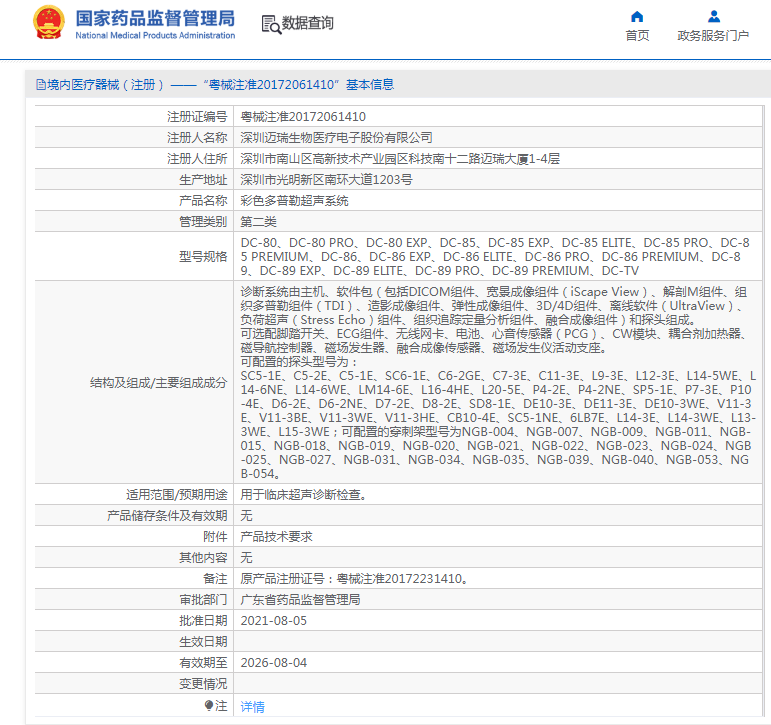Click the 注册人名称 label

pyautogui.click(x=197, y=138)
